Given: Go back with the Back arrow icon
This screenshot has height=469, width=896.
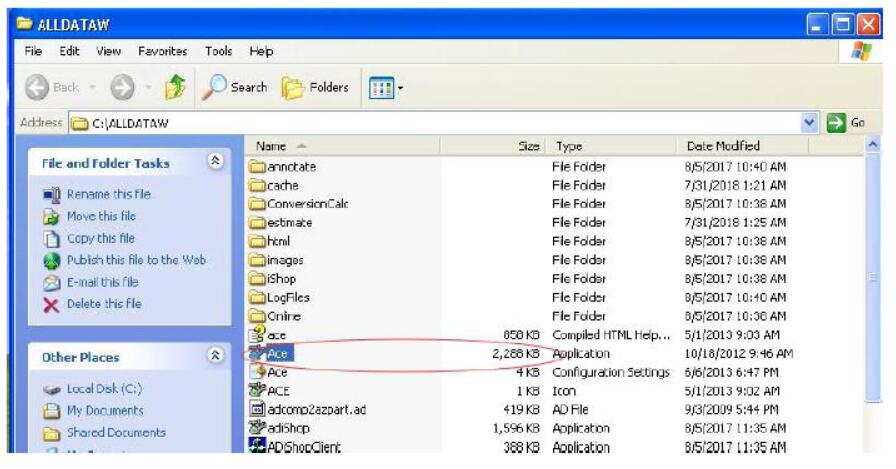Looking at the screenshot, I should (x=37, y=88).
